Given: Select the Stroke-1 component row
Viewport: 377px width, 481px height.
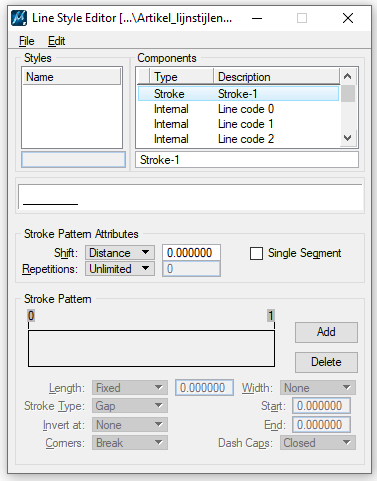Looking at the screenshot, I should point(238,94).
